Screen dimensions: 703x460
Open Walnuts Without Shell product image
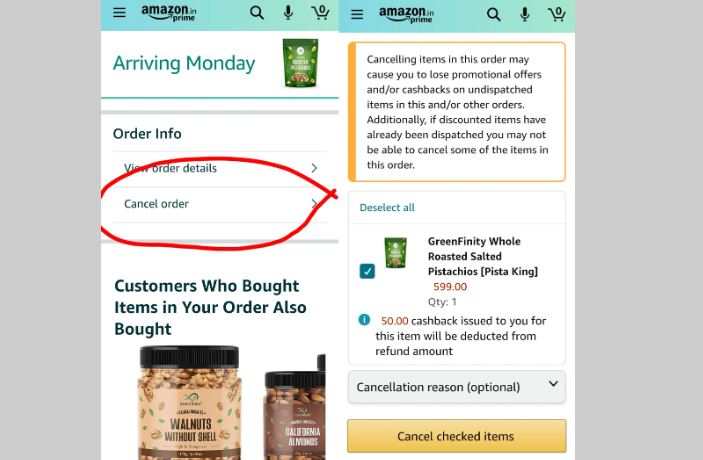click(x=189, y=403)
